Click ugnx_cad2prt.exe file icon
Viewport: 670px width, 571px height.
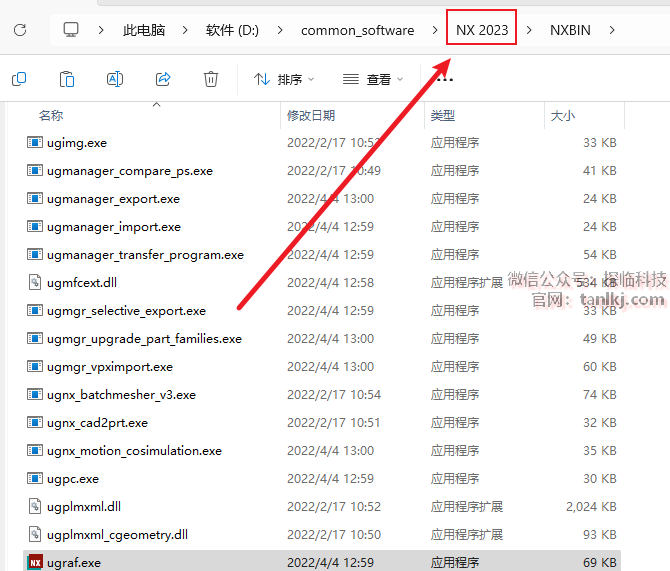35,422
